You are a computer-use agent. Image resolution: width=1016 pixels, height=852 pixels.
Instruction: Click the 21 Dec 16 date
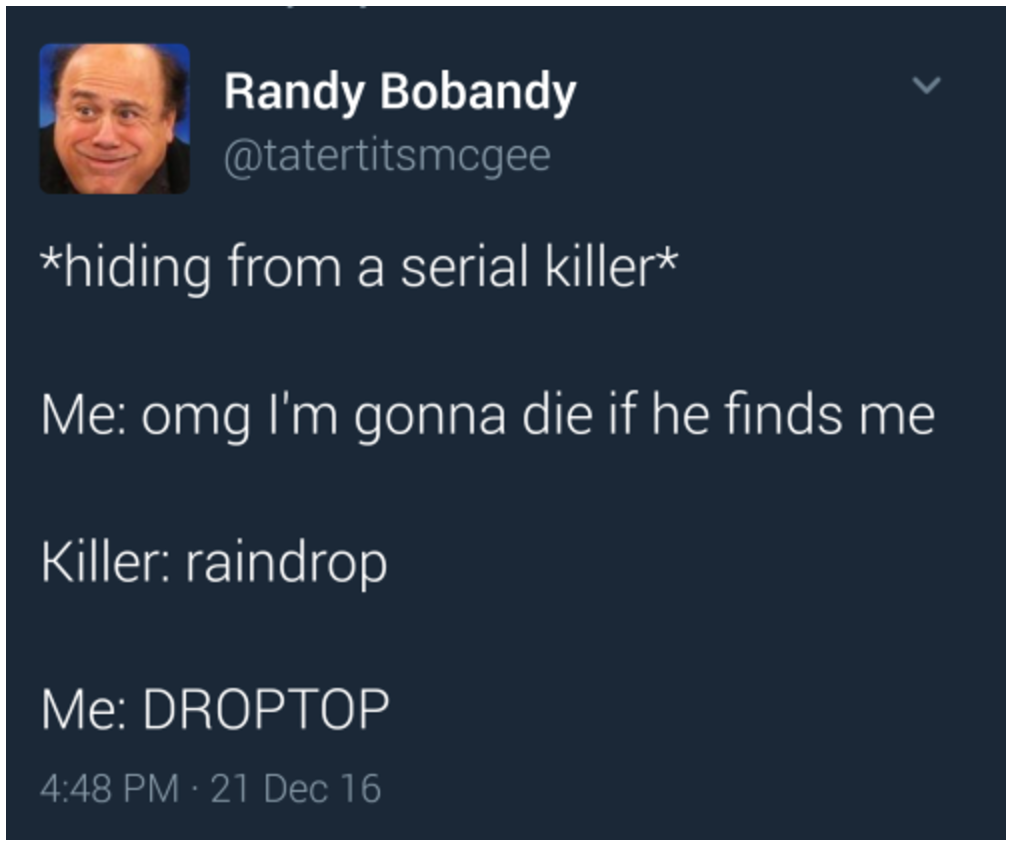295,789
